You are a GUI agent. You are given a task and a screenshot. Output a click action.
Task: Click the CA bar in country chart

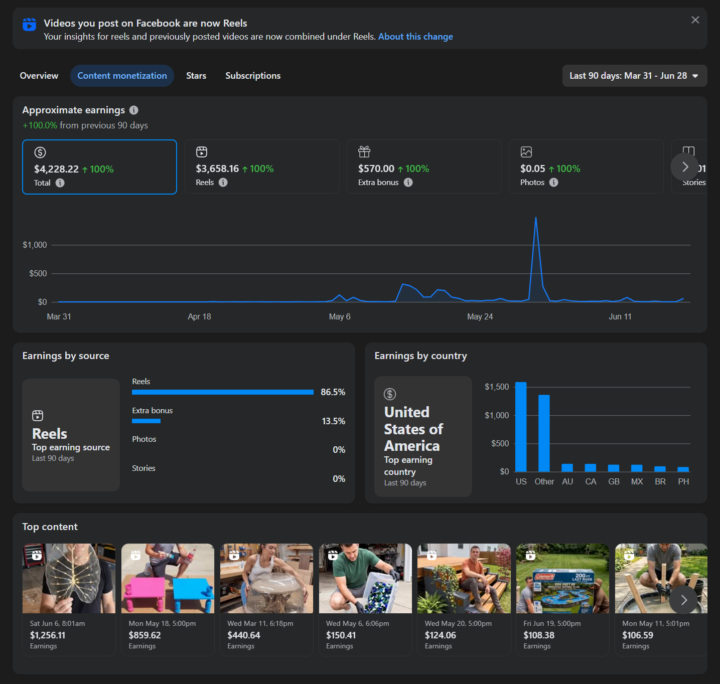pos(591,468)
